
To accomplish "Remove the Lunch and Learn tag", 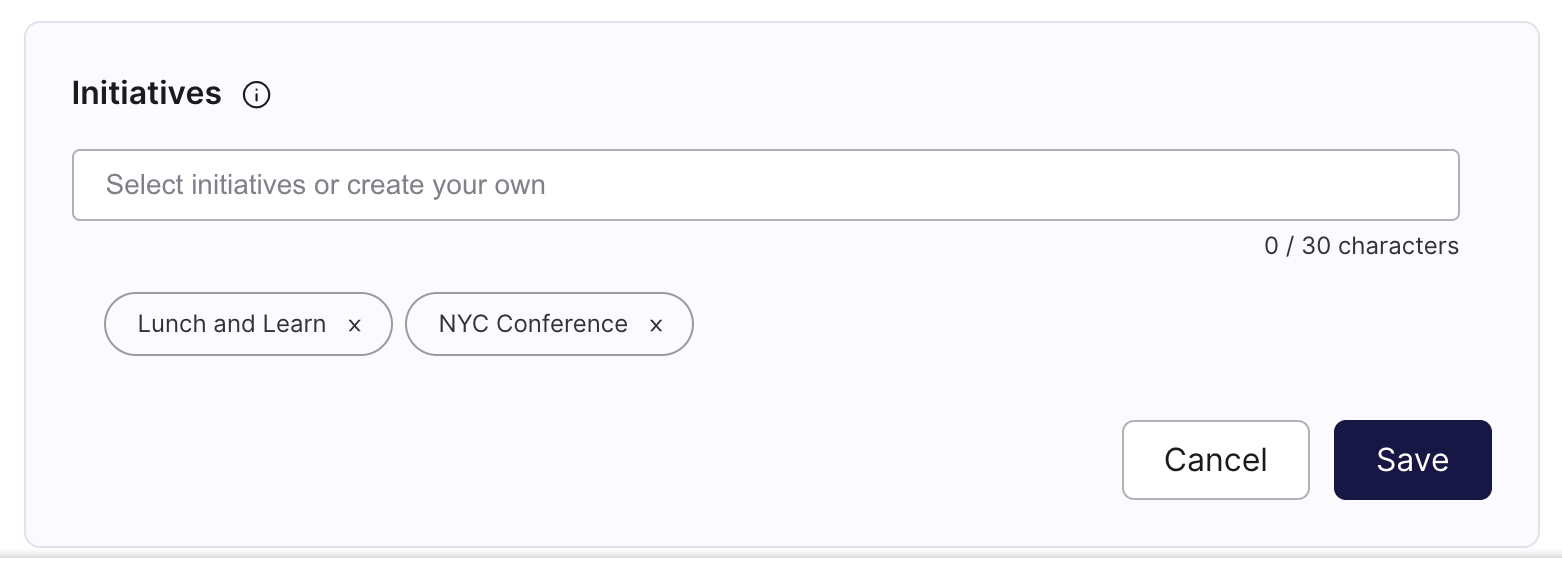I will click(354, 325).
